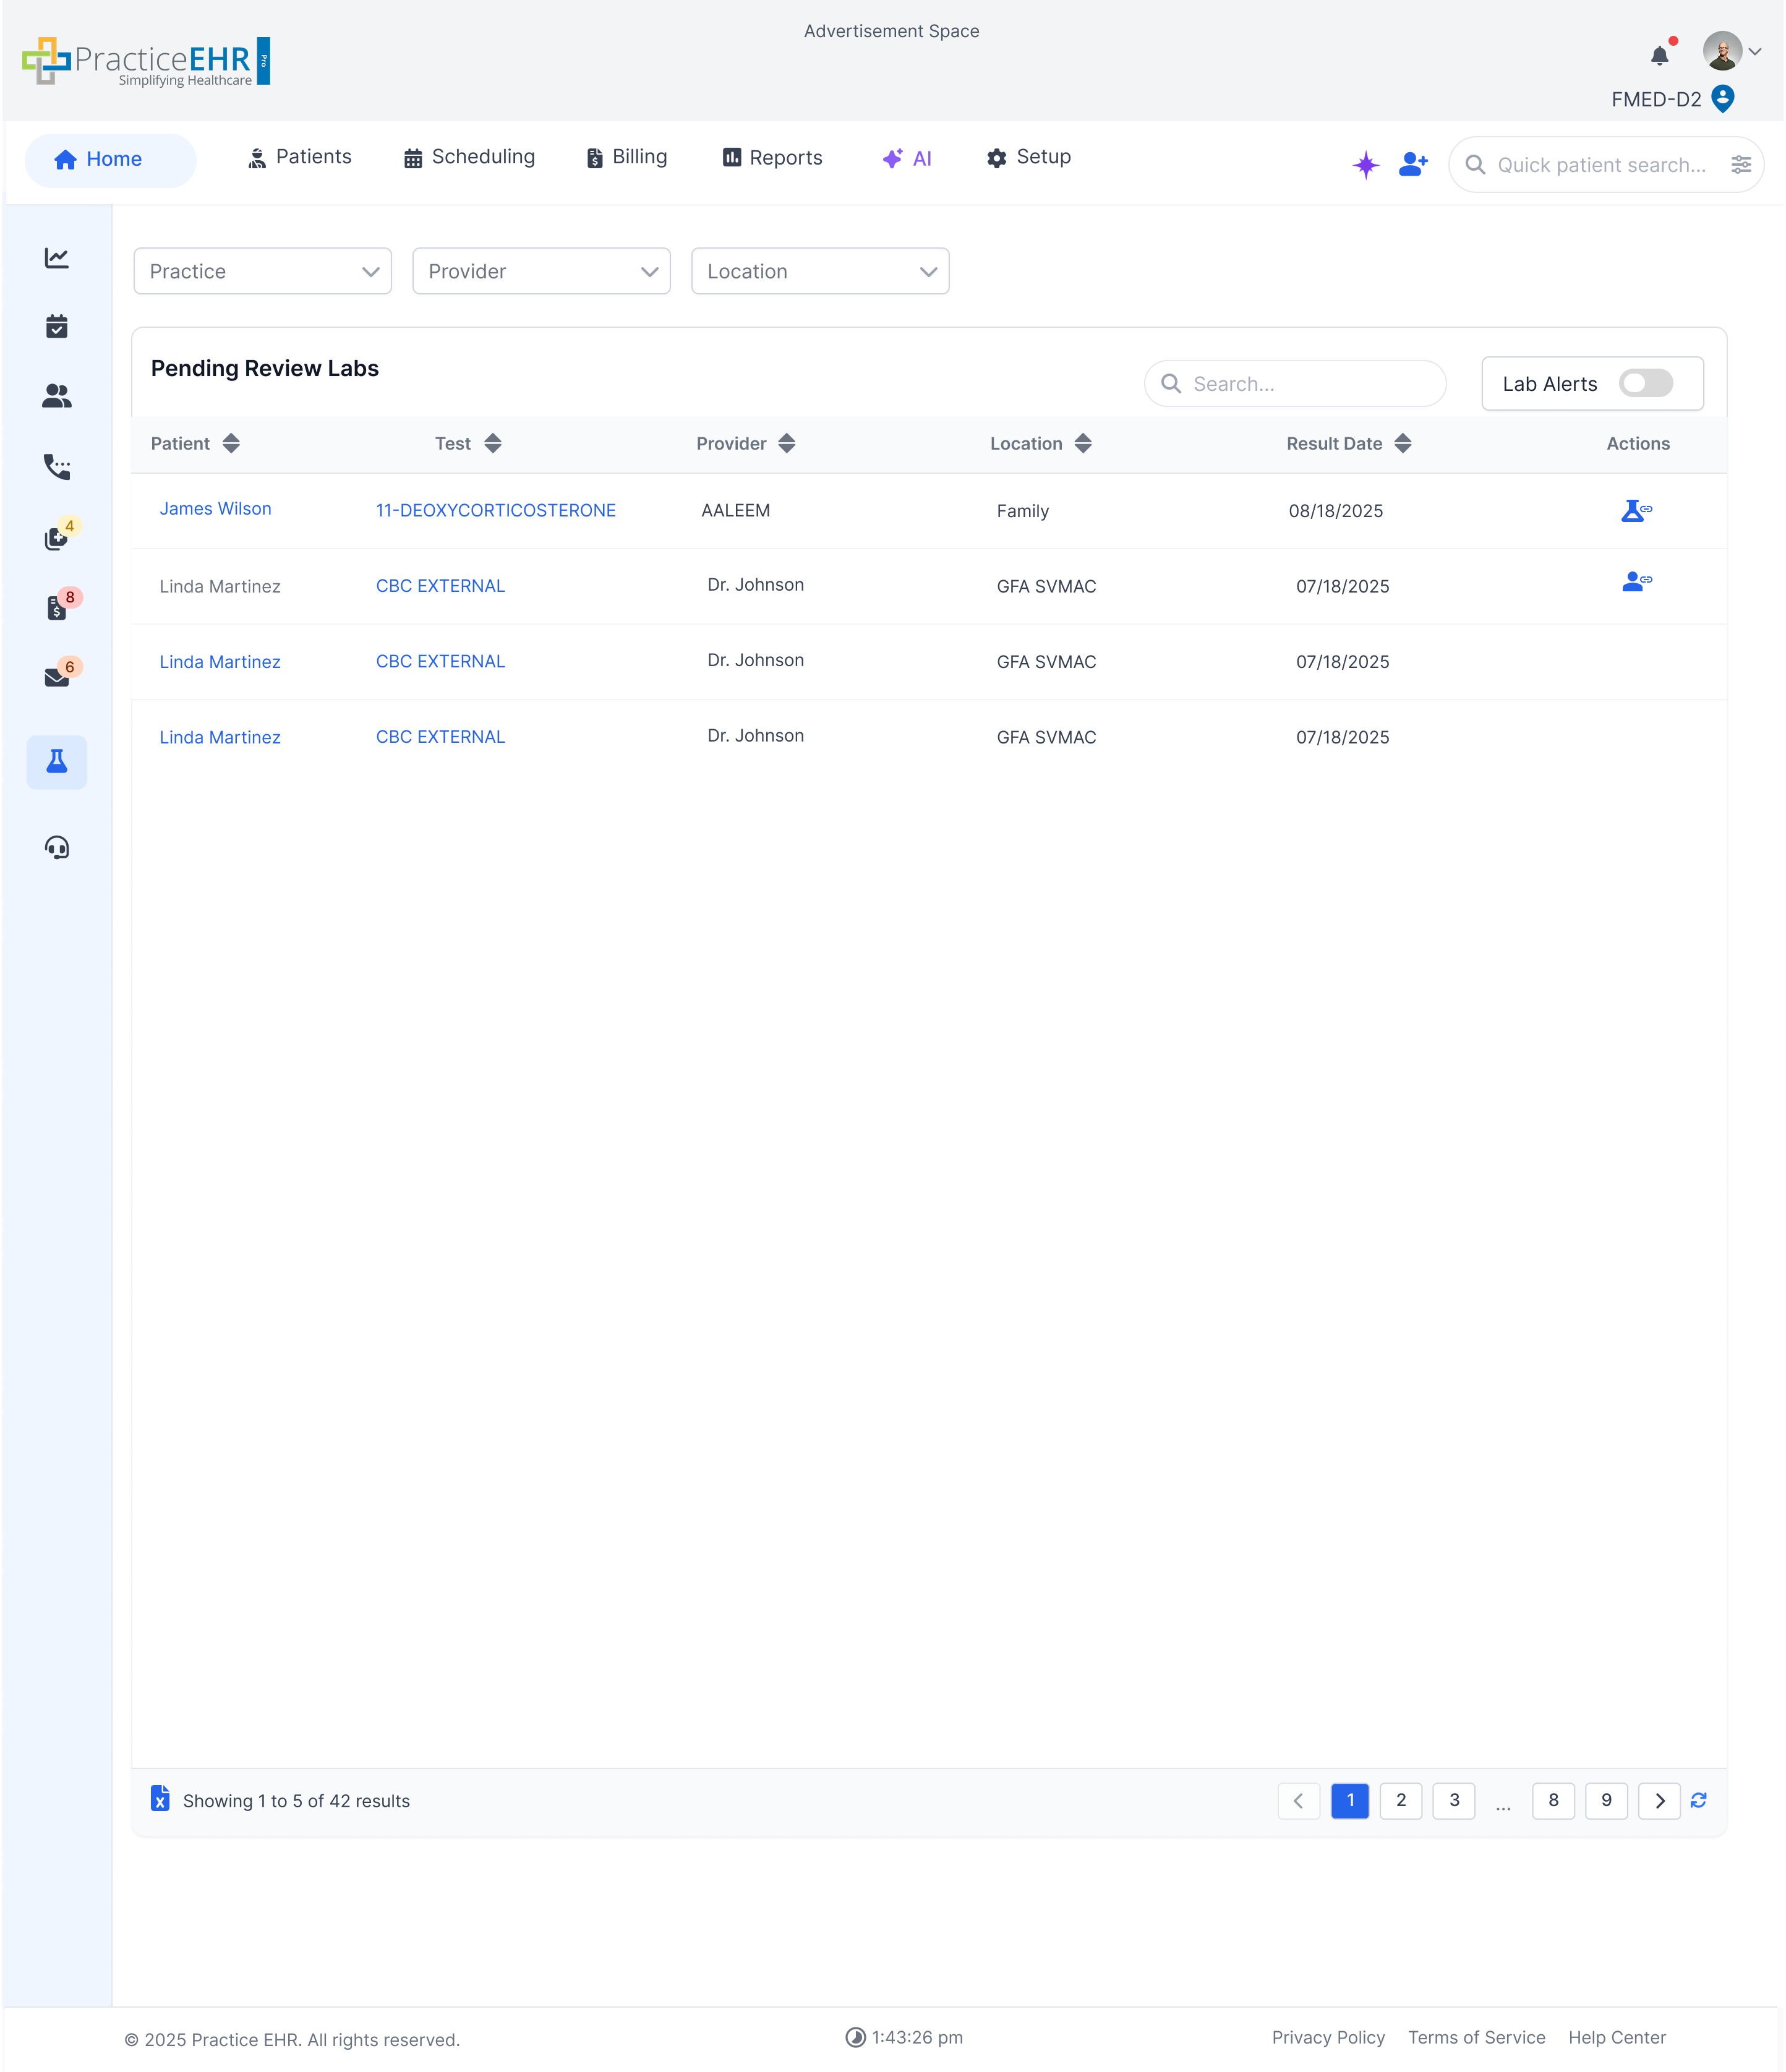Open the Location dropdown

tap(819, 271)
